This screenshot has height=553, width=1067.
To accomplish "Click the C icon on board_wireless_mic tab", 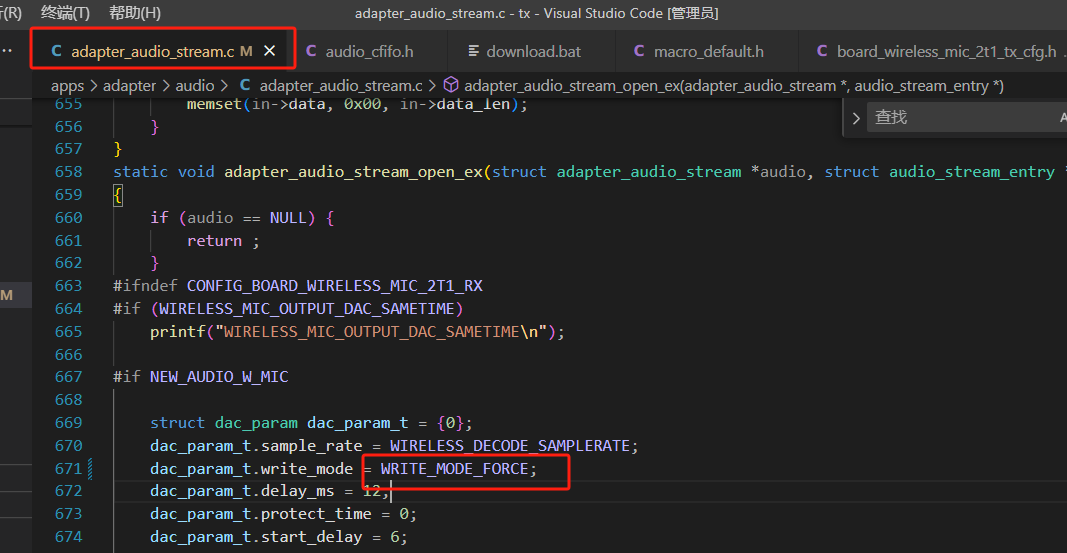I will 822,51.
